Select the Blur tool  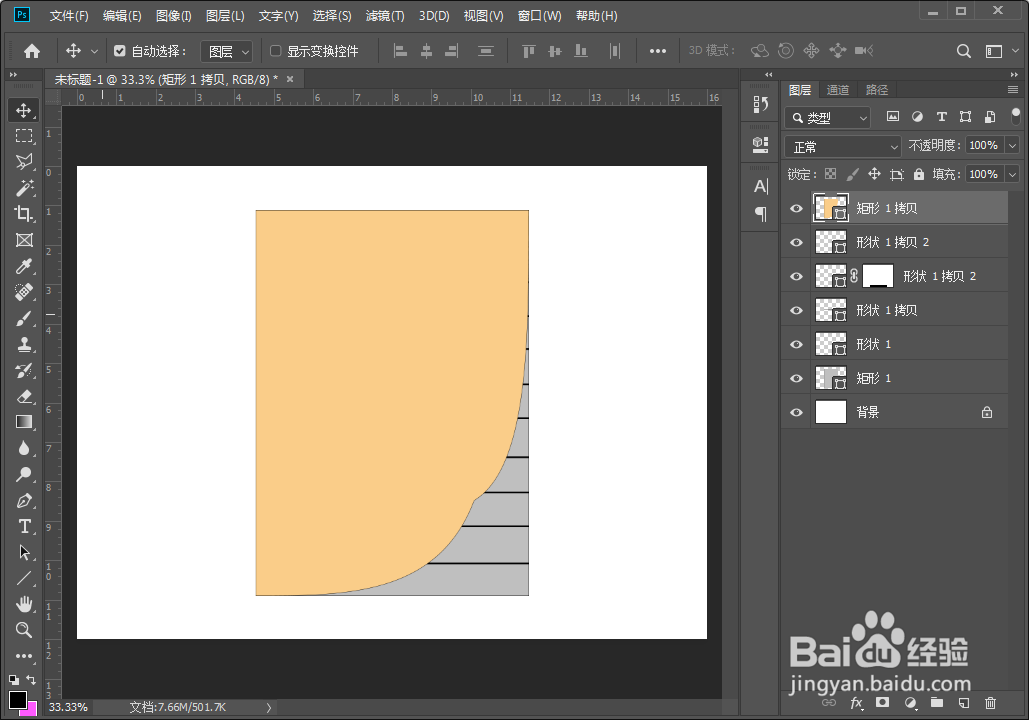24,448
